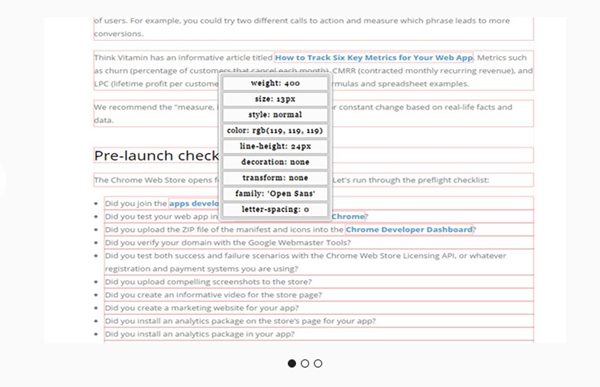Select the second carousel dot
Viewport: 600px width, 387px height.
tap(305, 363)
